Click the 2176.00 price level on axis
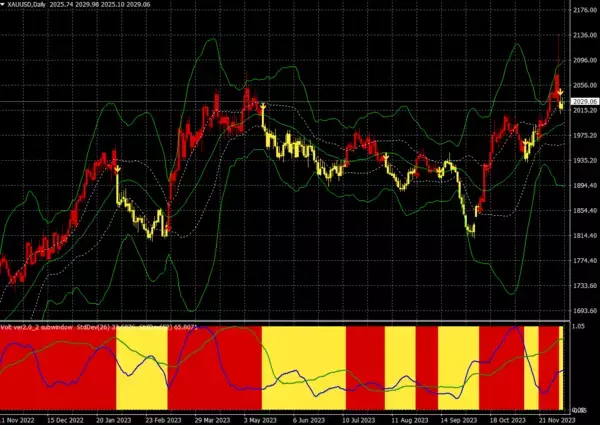This screenshot has width=600, height=425. (584, 11)
